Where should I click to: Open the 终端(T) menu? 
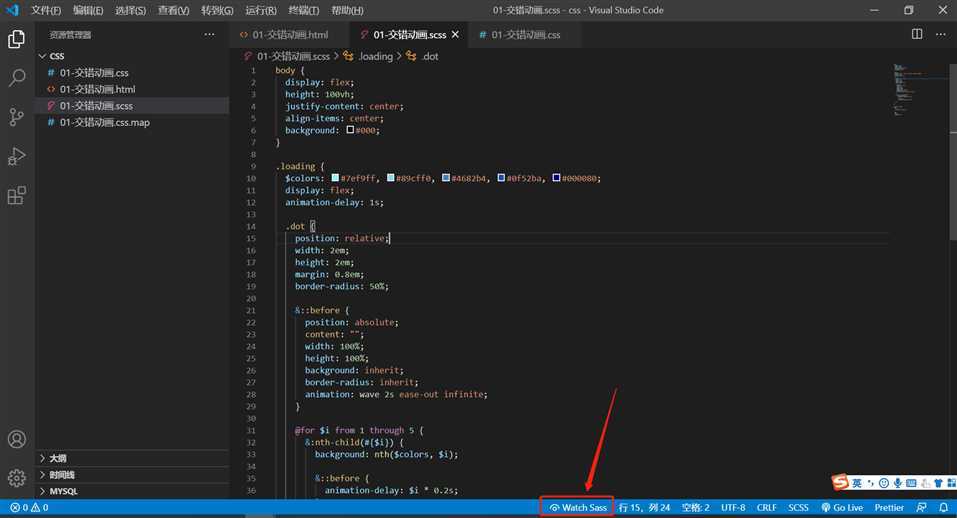tap(303, 10)
